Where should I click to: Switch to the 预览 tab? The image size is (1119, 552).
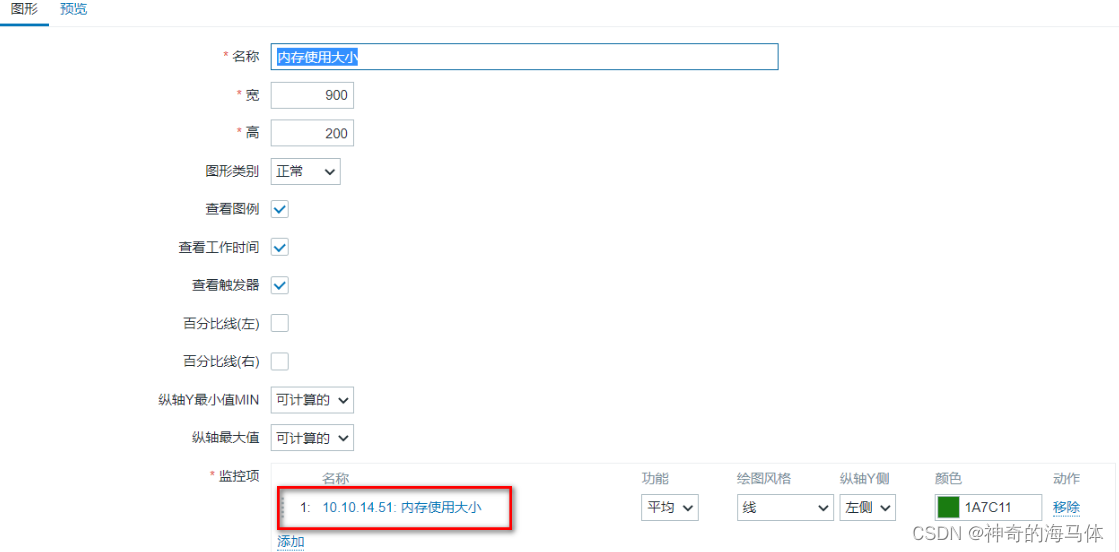click(74, 11)
